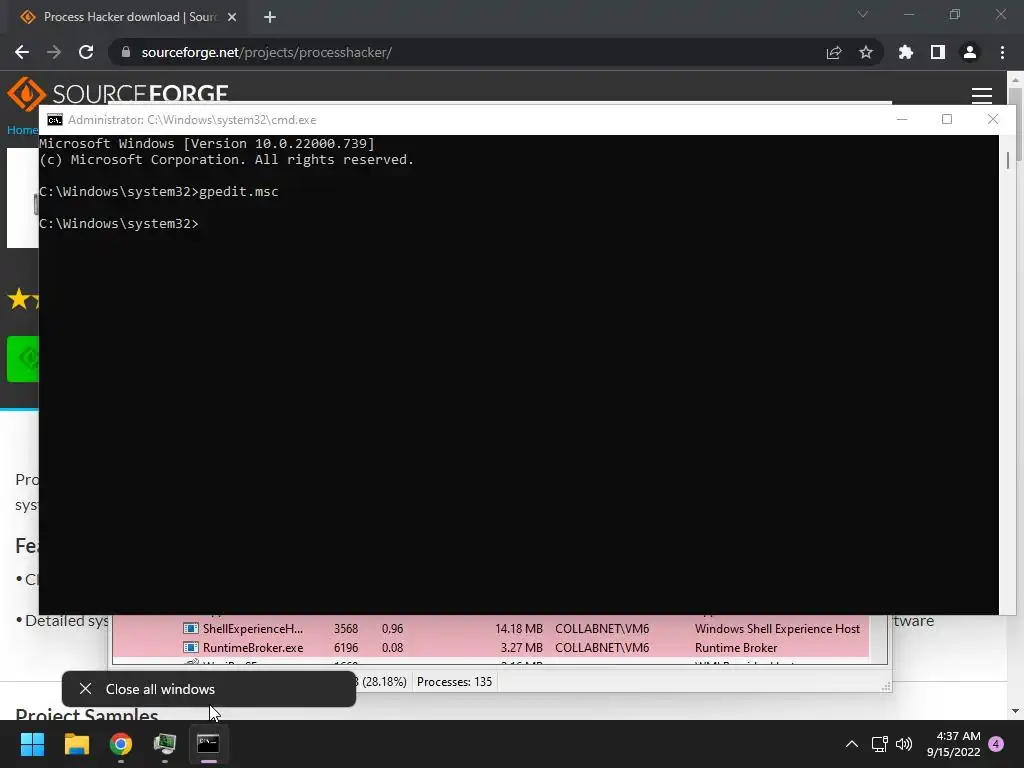Open Chrome profile avatar
The image size is (1024, 768).
970,52
